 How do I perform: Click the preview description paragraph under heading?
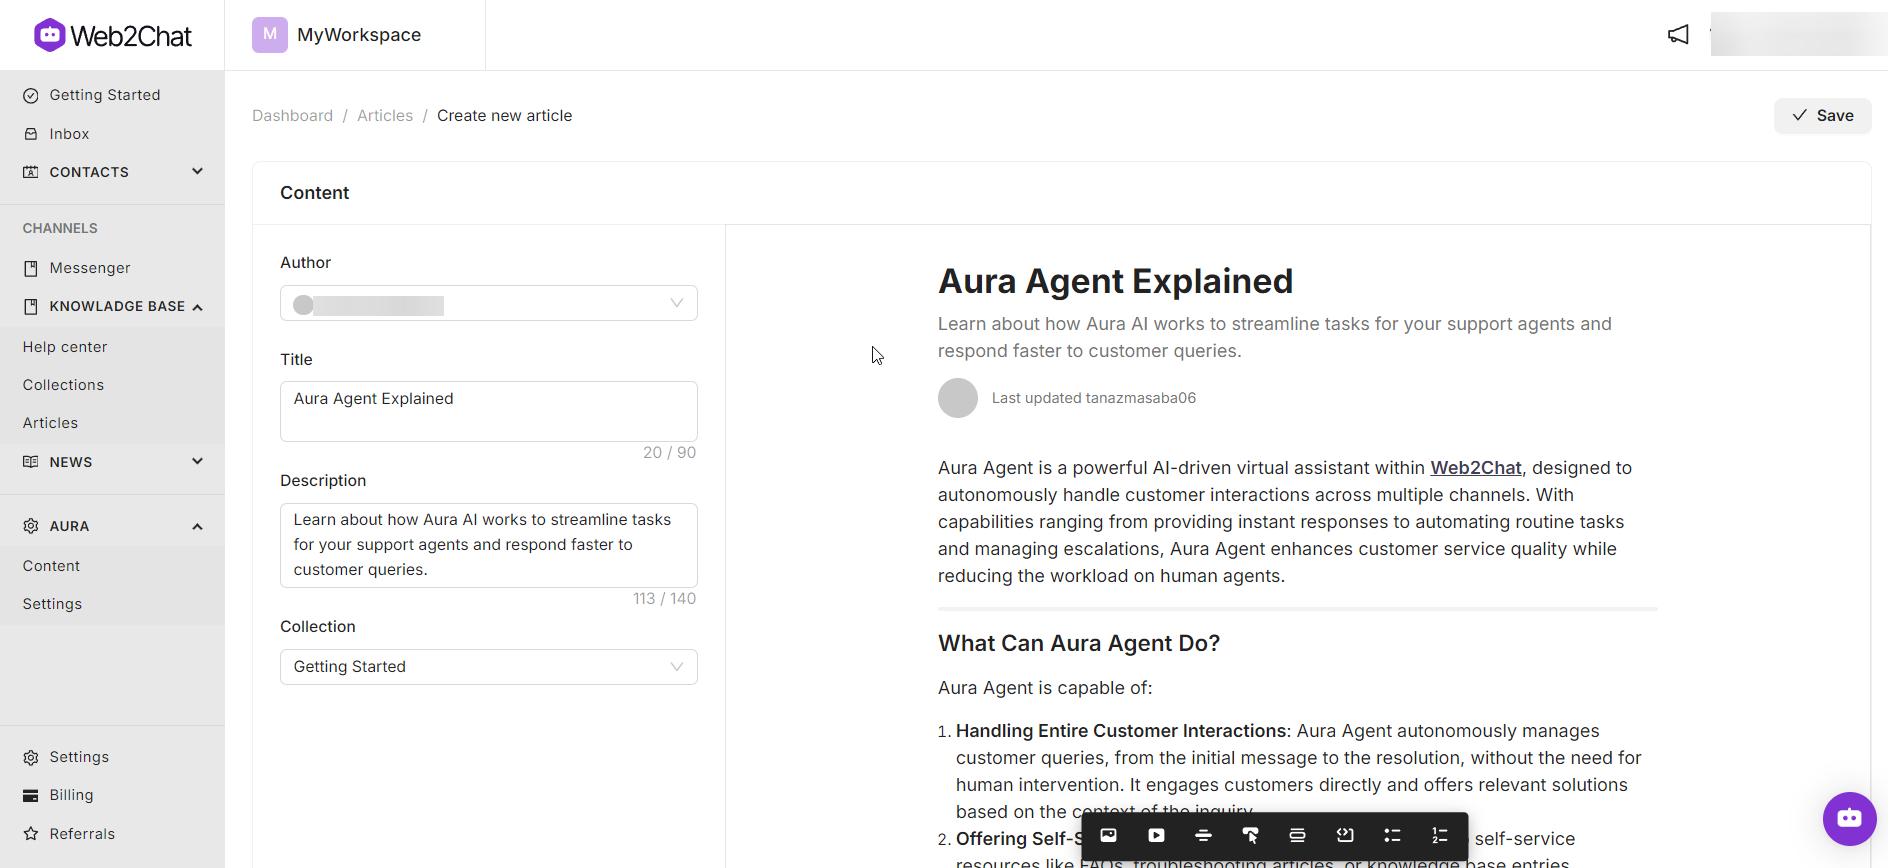tap(1275, 337)
